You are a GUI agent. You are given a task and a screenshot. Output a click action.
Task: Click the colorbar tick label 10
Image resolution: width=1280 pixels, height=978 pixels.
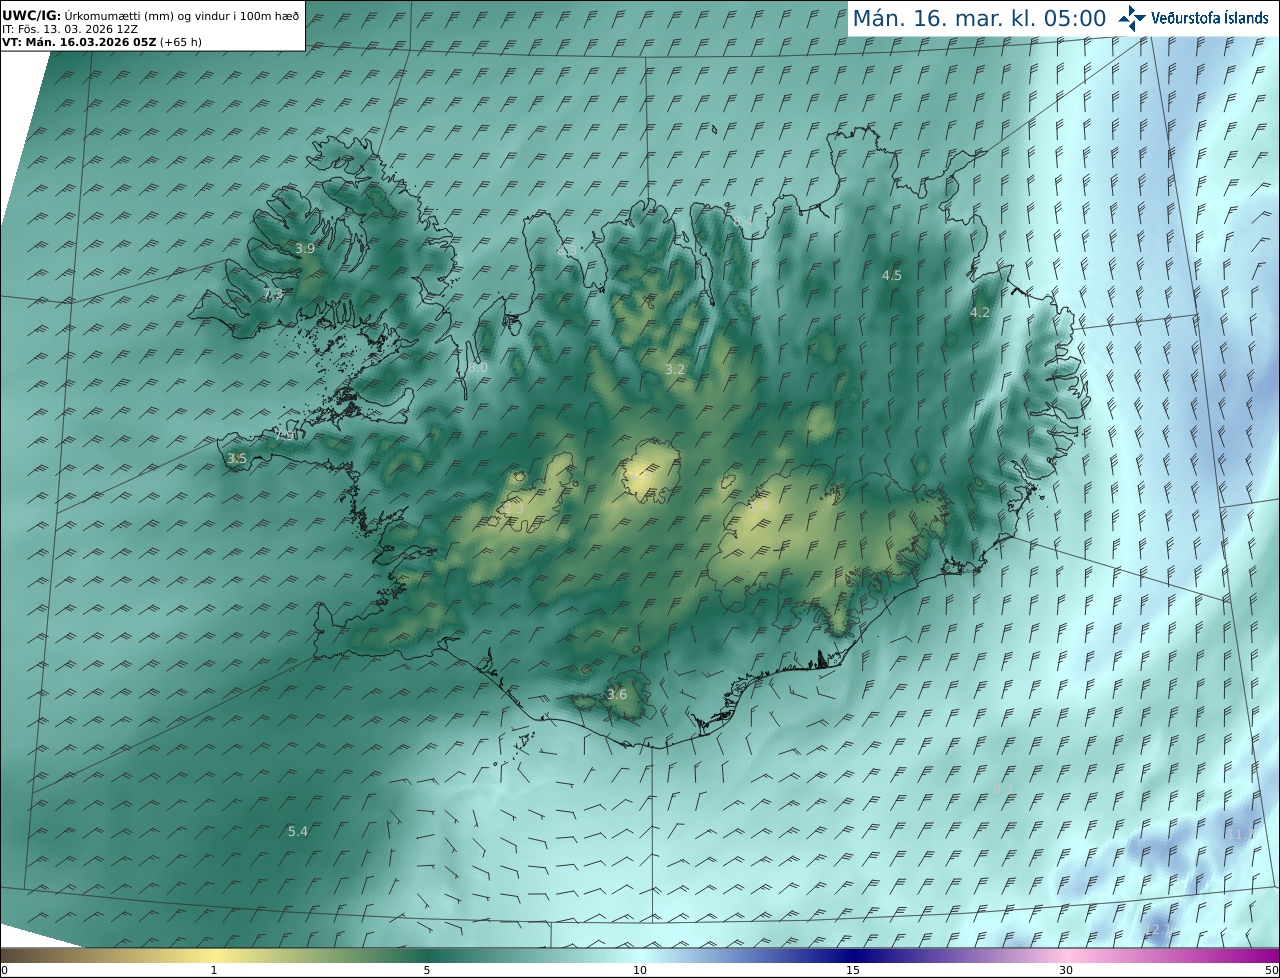click(640, 970)
